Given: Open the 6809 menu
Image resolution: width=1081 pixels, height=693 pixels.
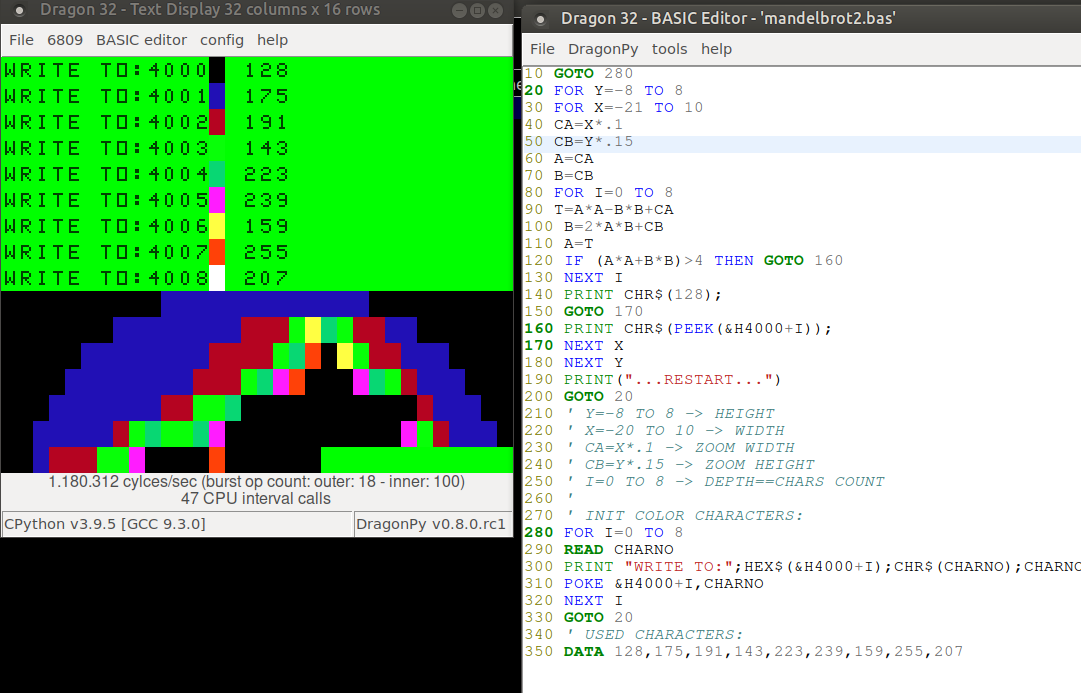Looking at the screenshot, I should tap(65, 40).
